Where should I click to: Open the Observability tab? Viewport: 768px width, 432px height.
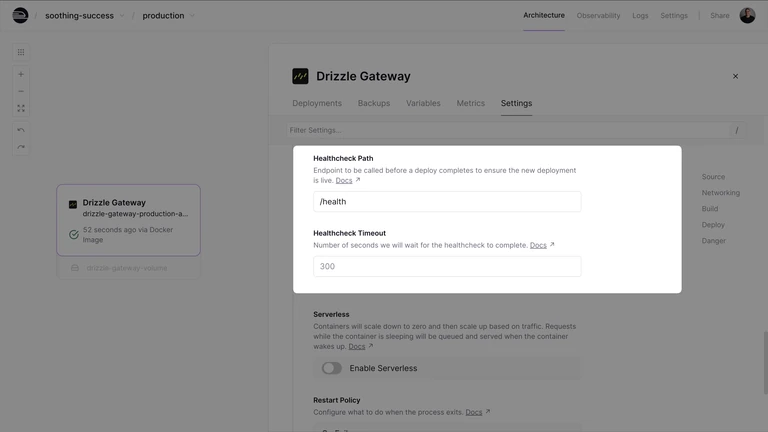(598, 16)
